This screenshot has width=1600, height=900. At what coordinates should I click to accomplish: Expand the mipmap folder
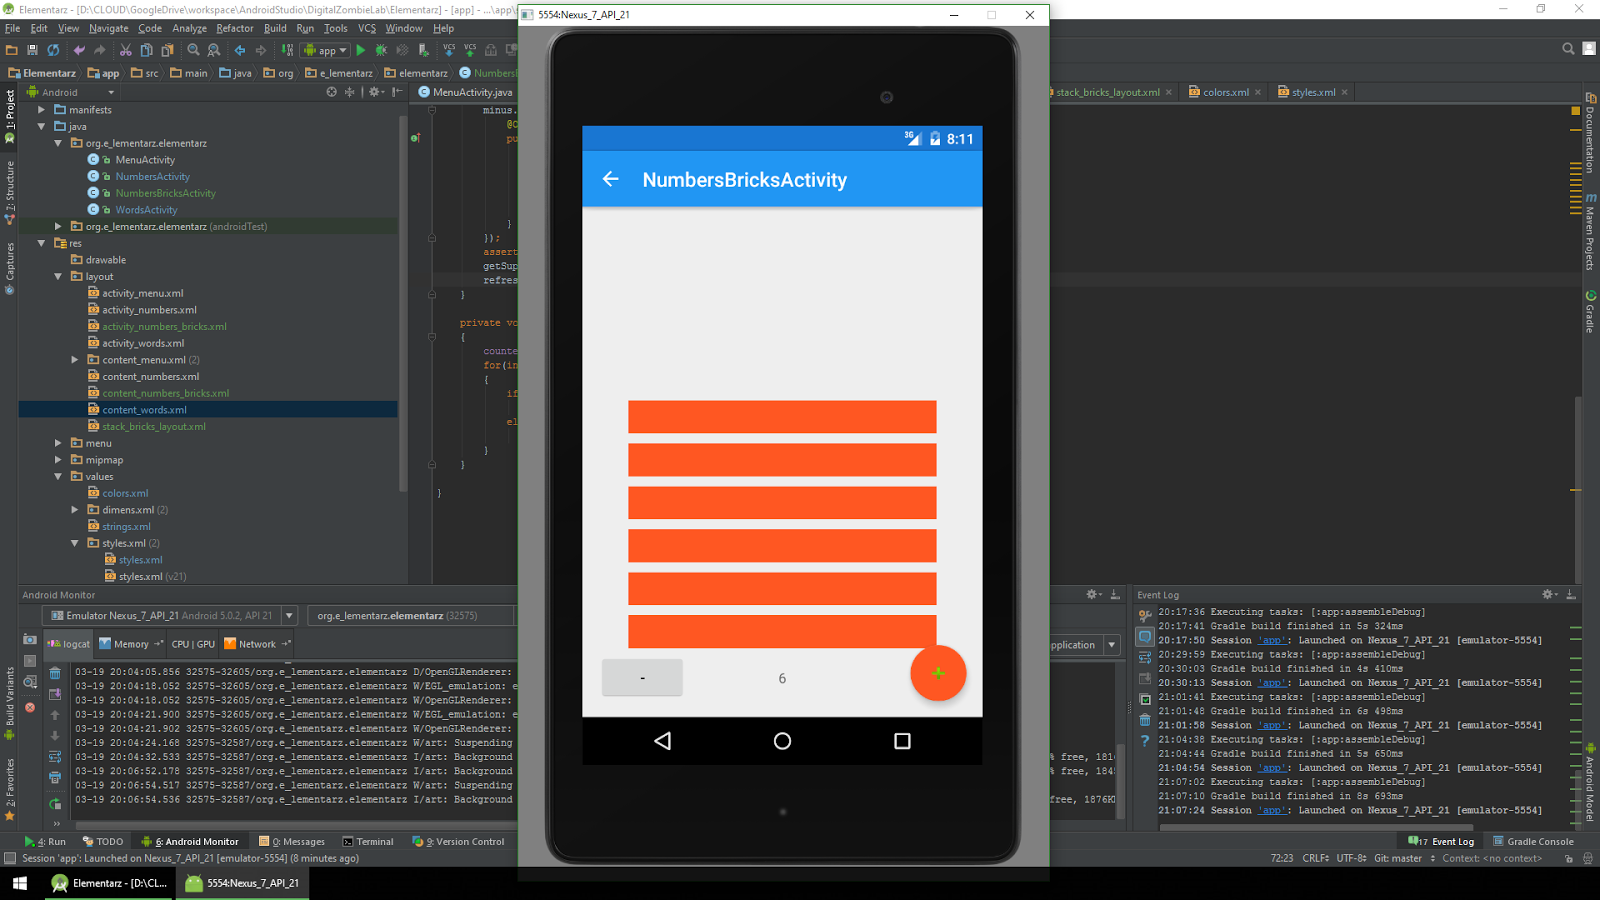click(x=58, y=460)
